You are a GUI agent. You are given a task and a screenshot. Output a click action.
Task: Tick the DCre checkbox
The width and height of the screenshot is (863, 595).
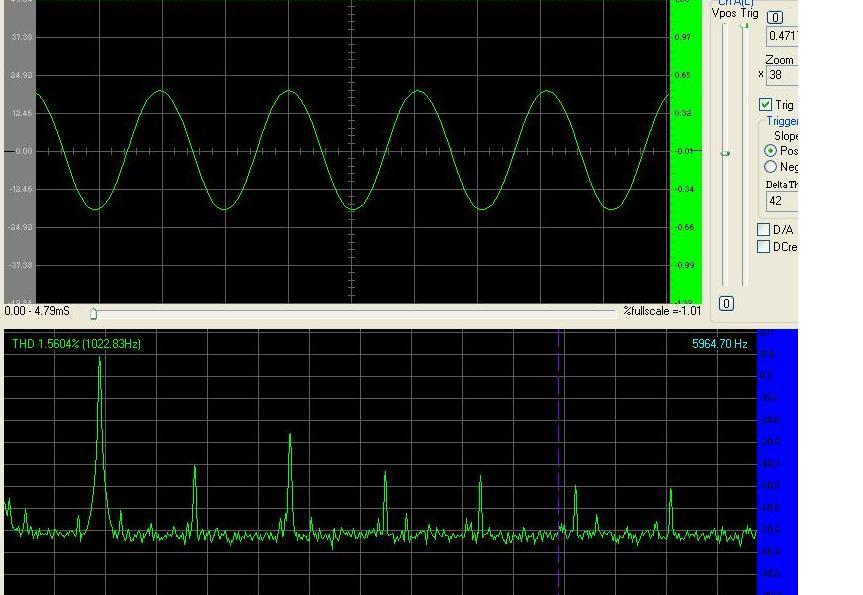point(763,247)
